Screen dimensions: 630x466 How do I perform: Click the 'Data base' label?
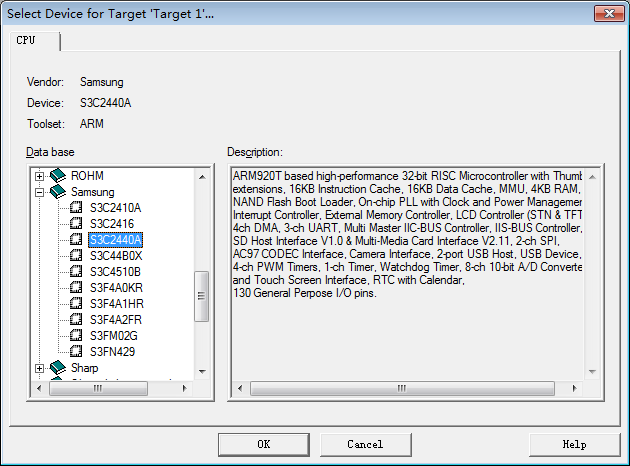click(50, 152)
